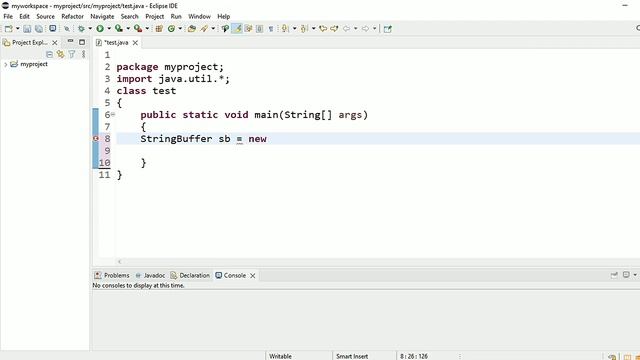This screenshot has height=360, width=640.
Task: Switch to the Declaration tab
Action: point(190,276)
